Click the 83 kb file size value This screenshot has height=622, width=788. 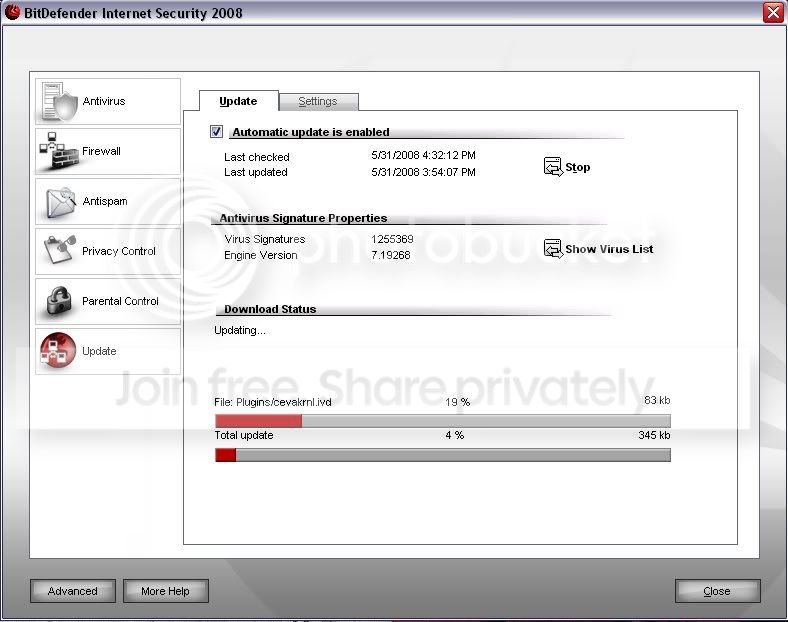pos(657,400)
